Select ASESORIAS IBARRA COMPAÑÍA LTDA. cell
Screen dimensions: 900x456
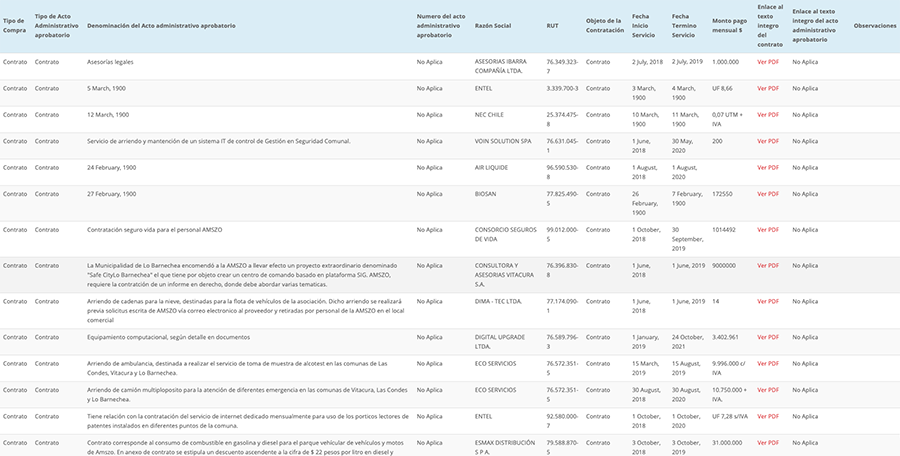coord(501,67)
